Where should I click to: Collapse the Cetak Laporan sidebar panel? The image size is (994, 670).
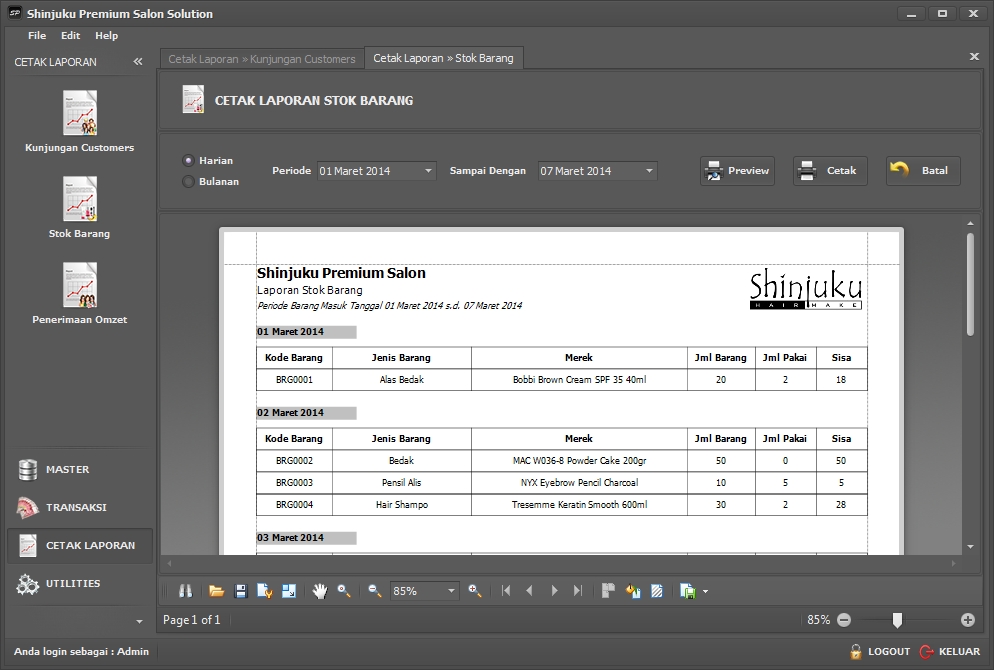point(138,62)
